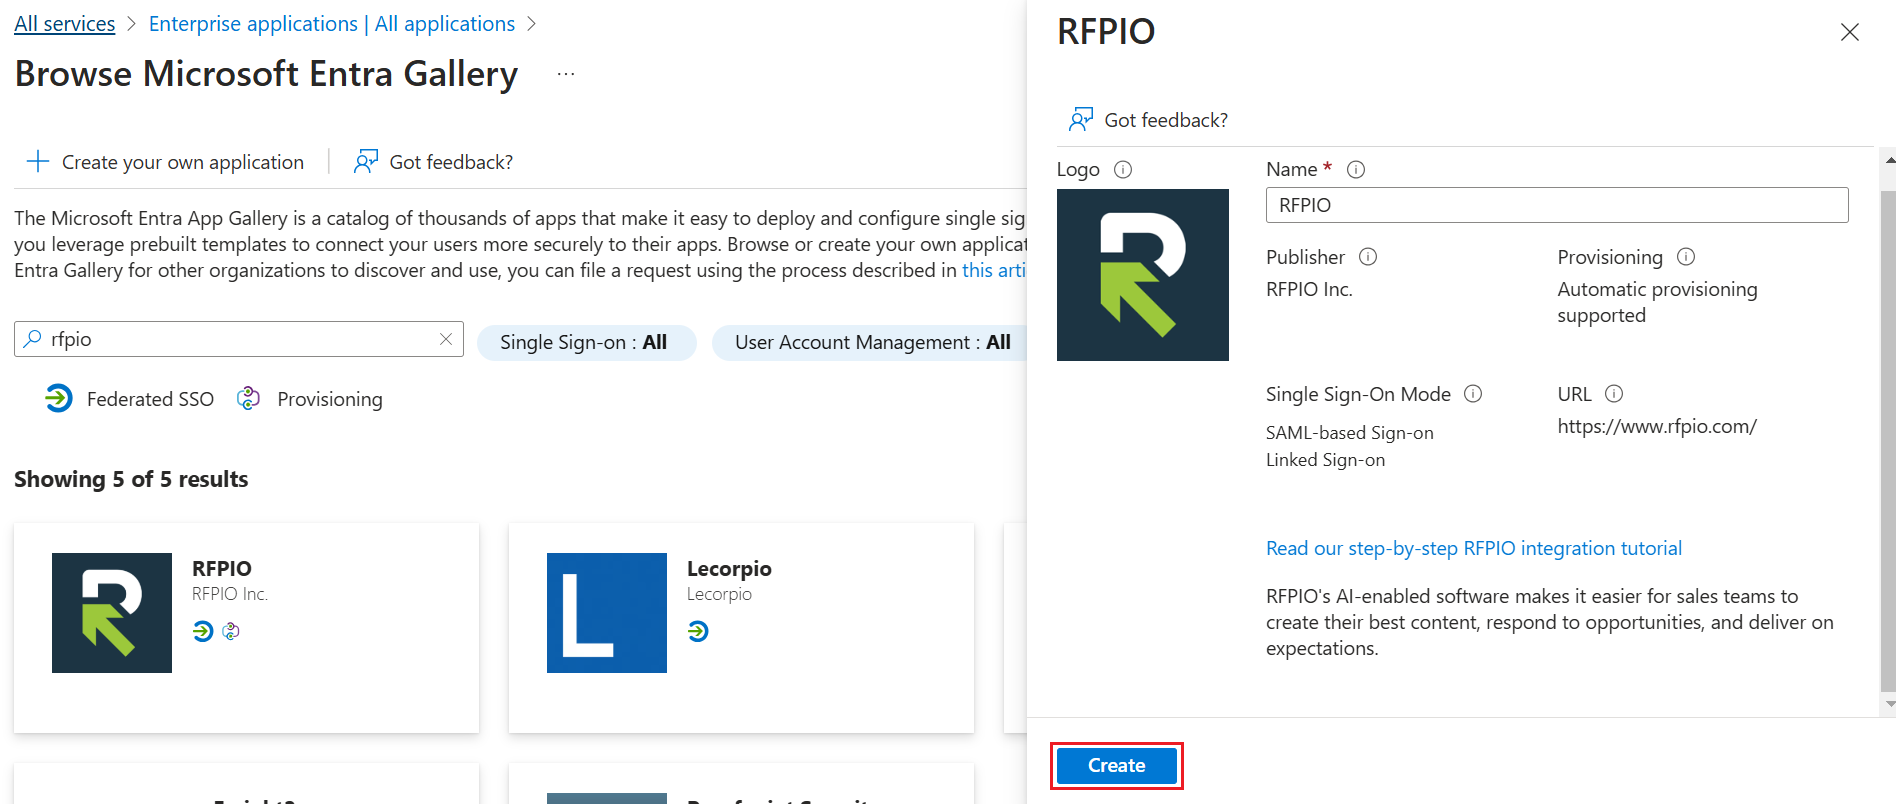Viewport: 1896px width, 804px height.
Task: Click the provisioning icon on the RFPIO card
Action: click(231, 631)
